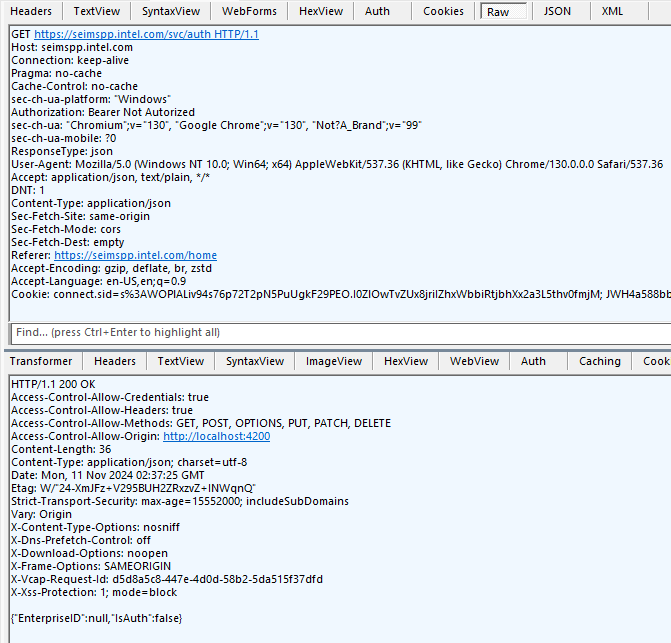This screenshot has height=643, width=671.
Task: Click X-Content-Type-Options: nosniff line
Action: (95, 527)
